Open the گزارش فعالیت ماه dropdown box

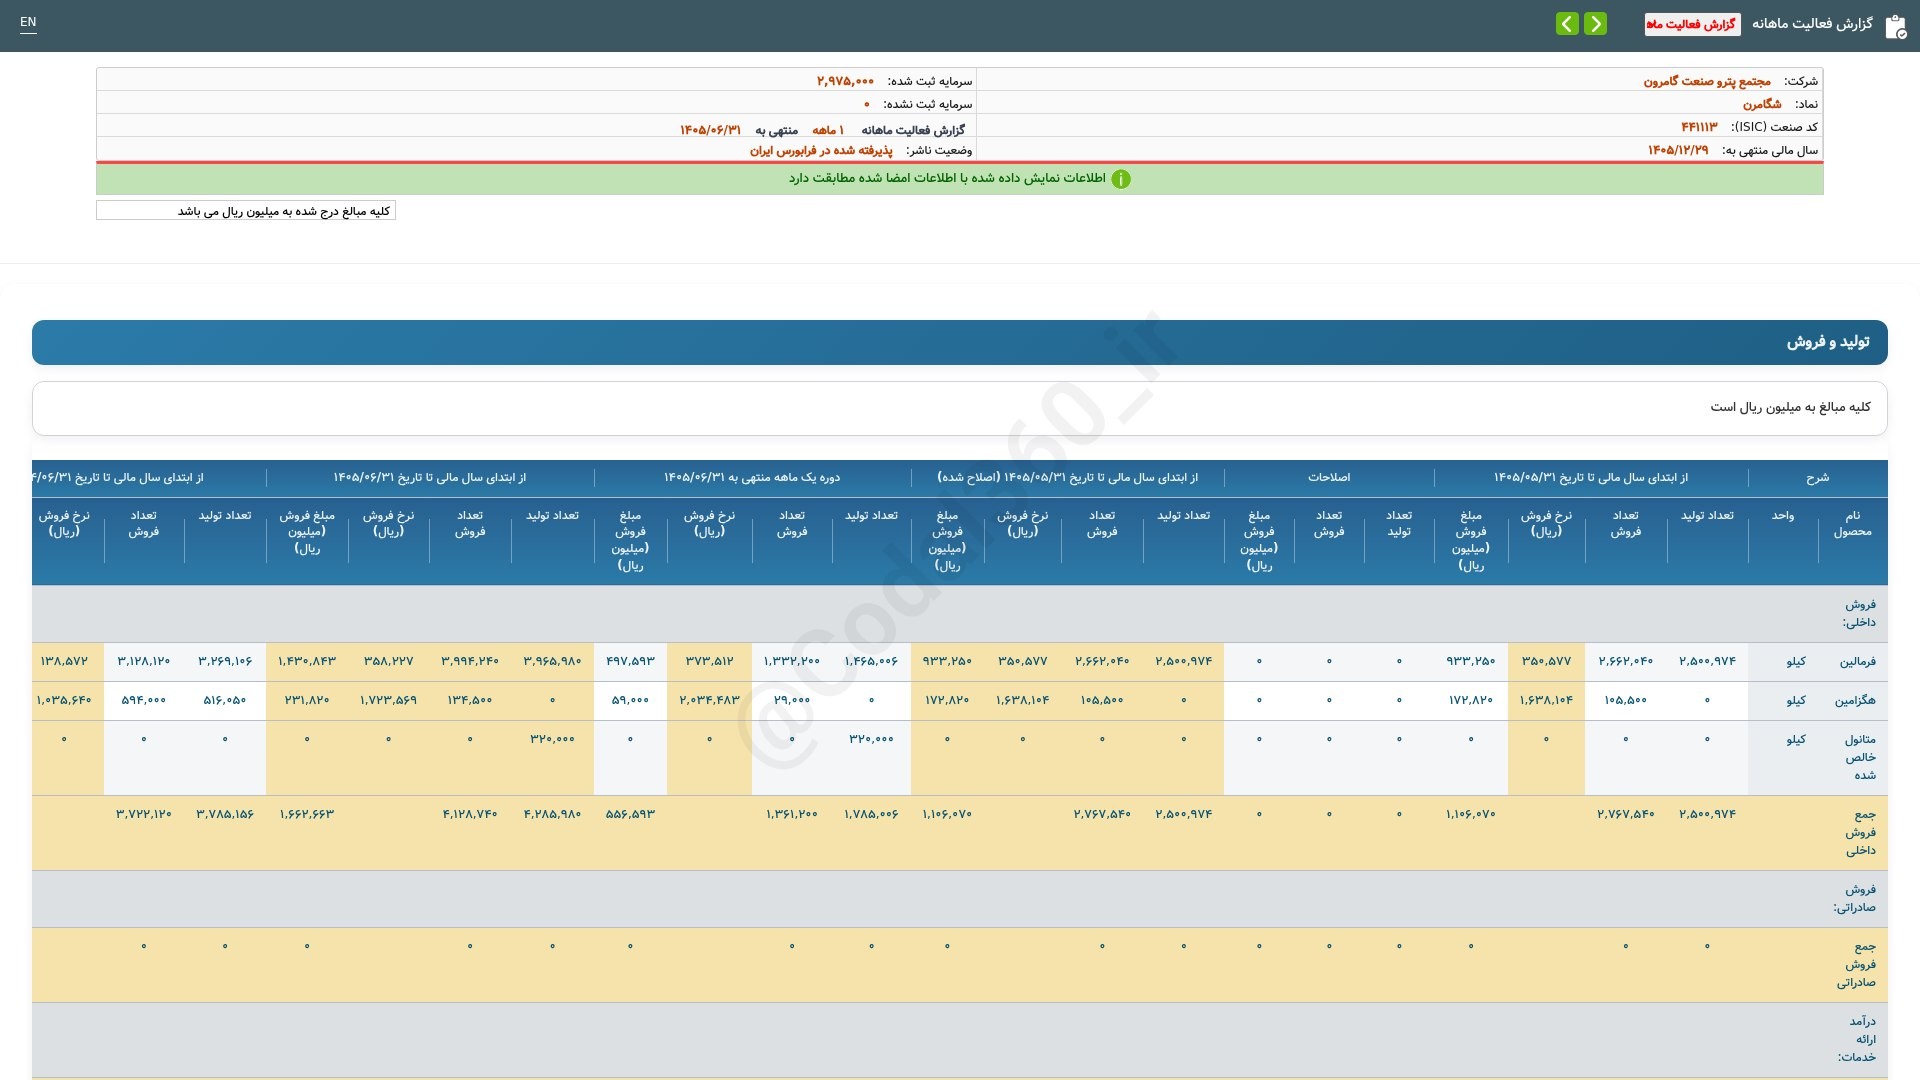click(1692, 24)
